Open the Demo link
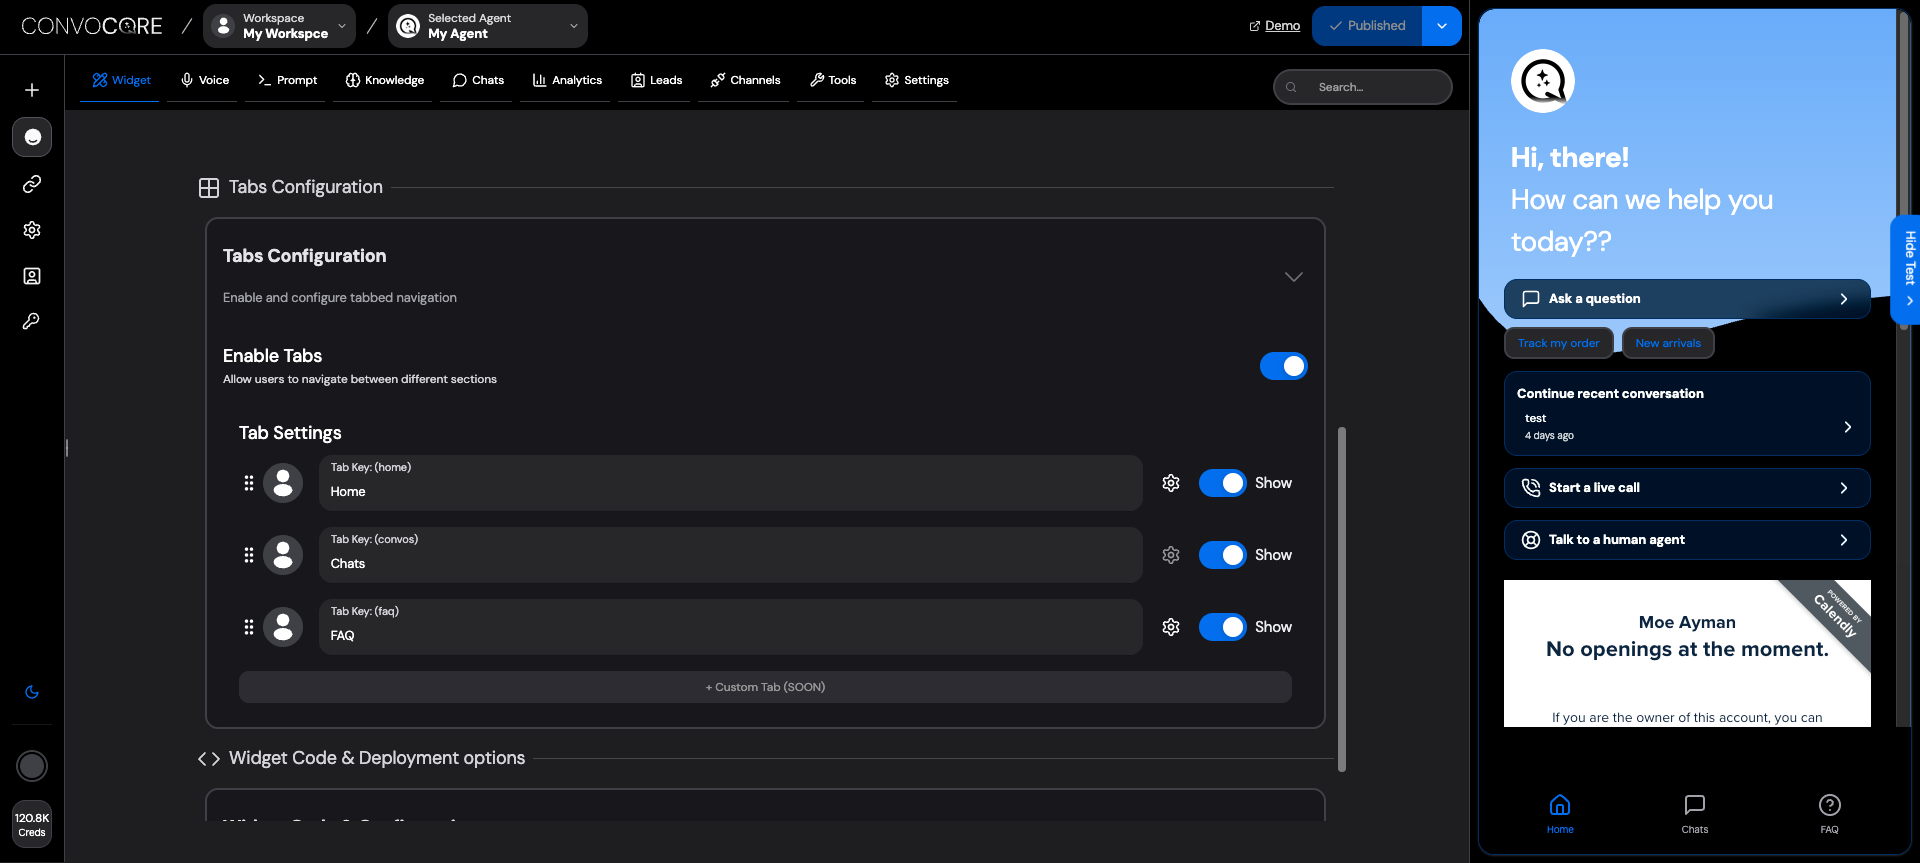1920x863 pixels. 1275,26
